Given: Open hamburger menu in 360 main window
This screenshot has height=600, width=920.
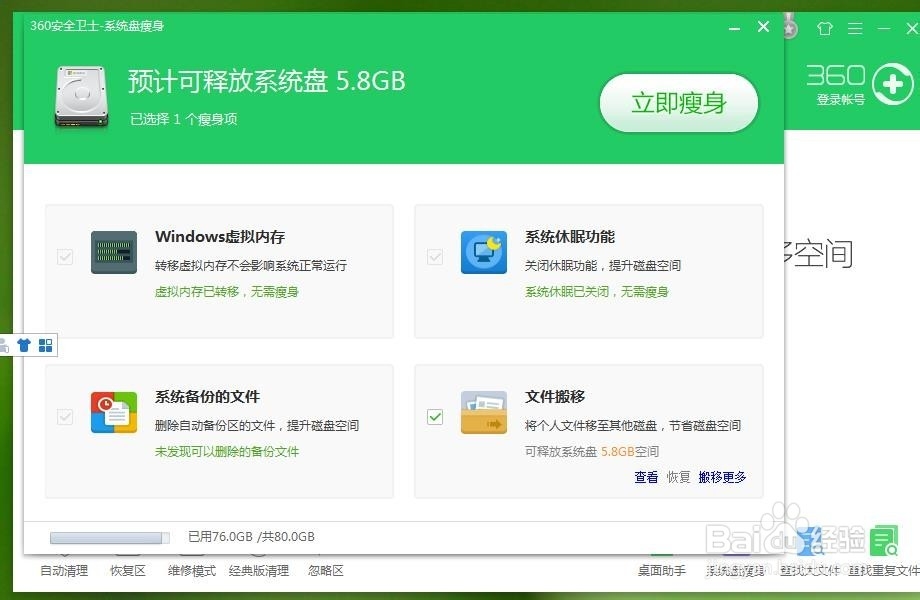Looking at the screenshot, I should tap(855, 28).
